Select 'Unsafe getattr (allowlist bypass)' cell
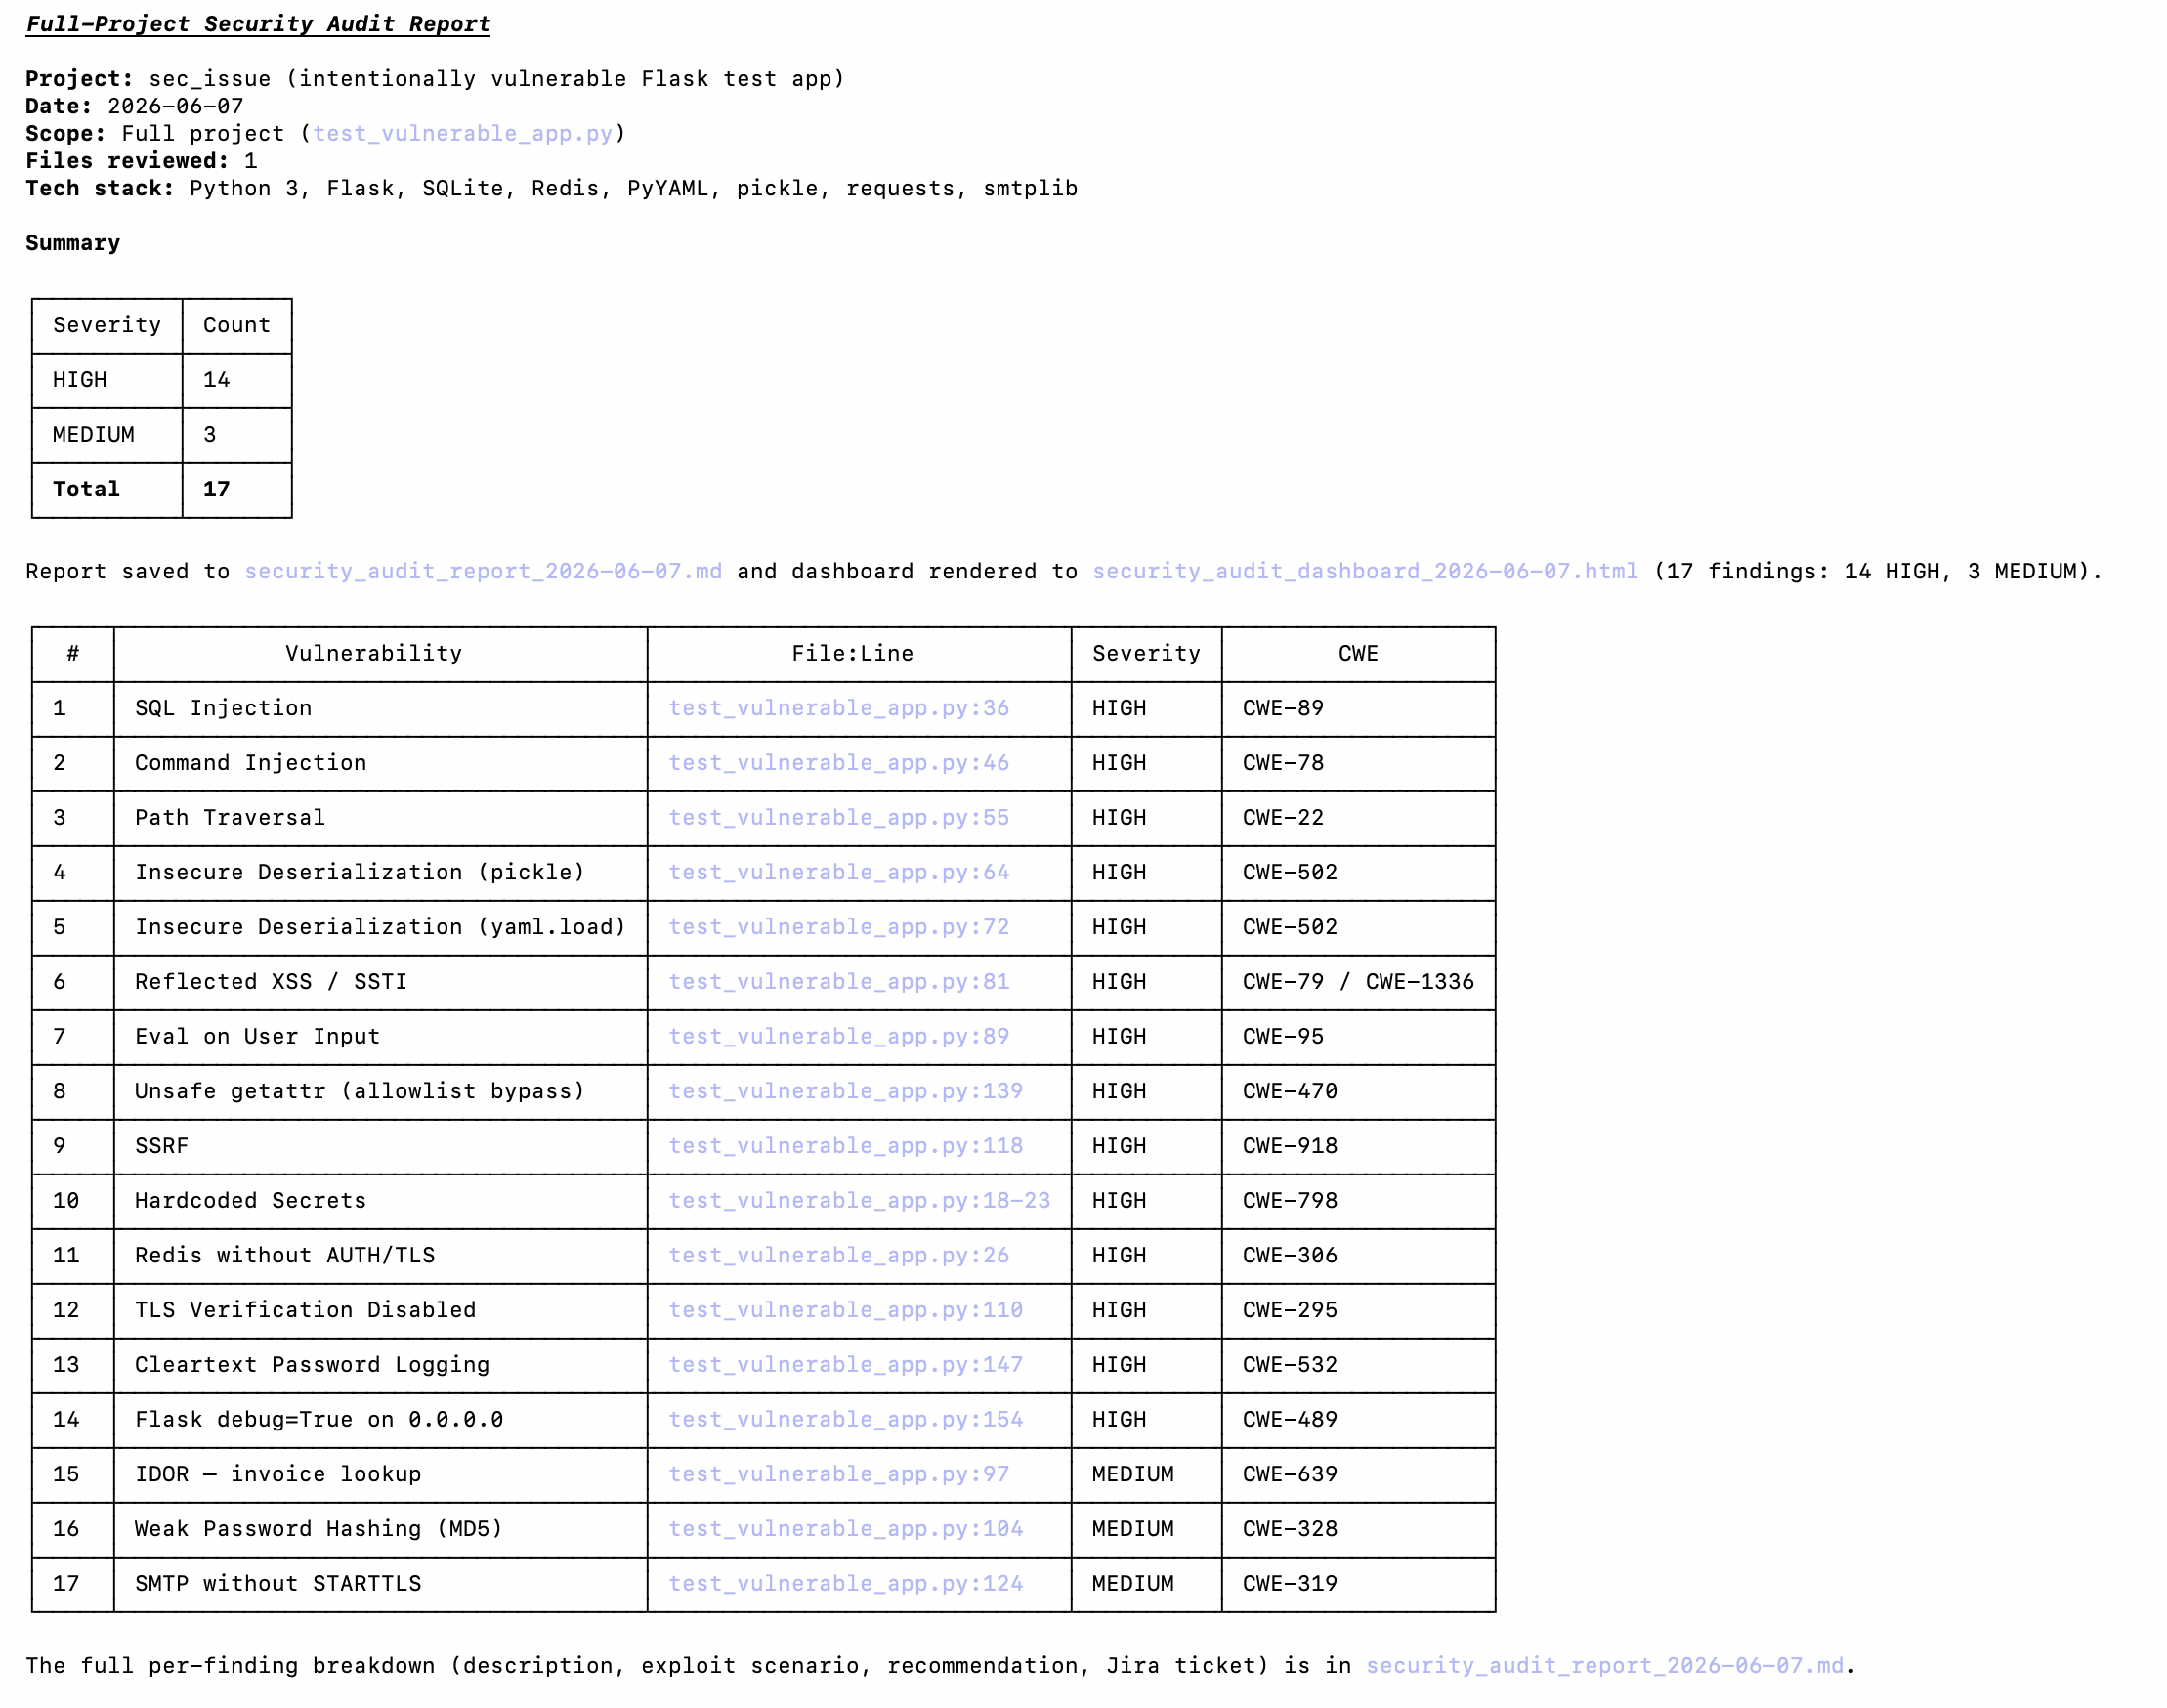The image size is (2167, 1708). point(380,1091)
